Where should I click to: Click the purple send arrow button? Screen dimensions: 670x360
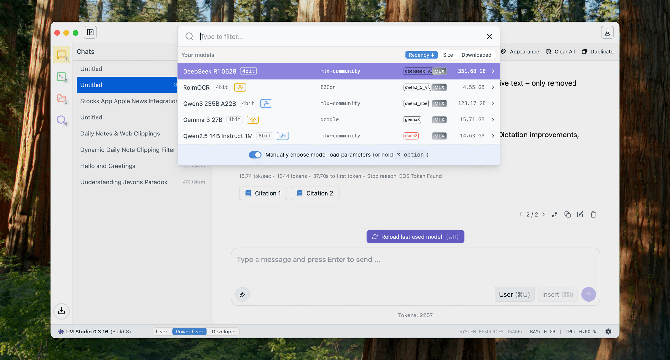point(588,294)
